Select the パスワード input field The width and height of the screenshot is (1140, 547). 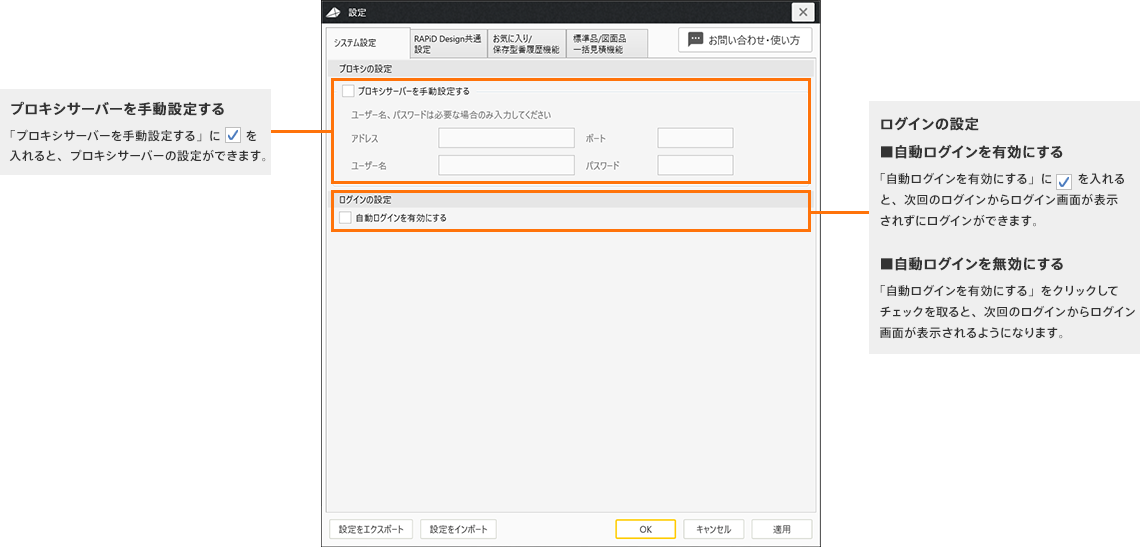695,165
